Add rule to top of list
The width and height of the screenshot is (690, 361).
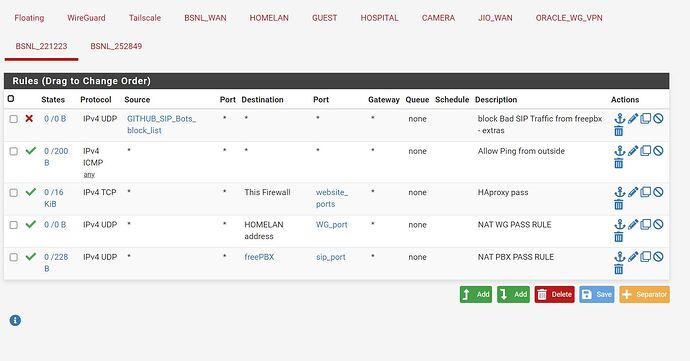pyautogui.click(x=476, y=295)
